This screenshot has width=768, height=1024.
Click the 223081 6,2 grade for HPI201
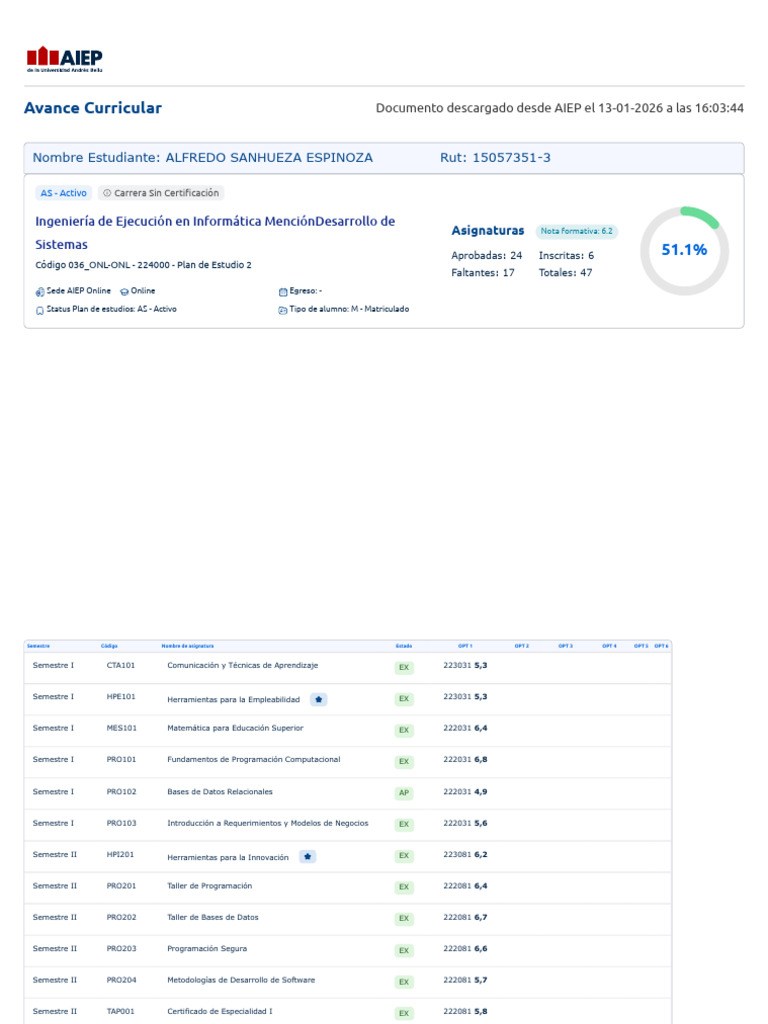coord(465,854)
